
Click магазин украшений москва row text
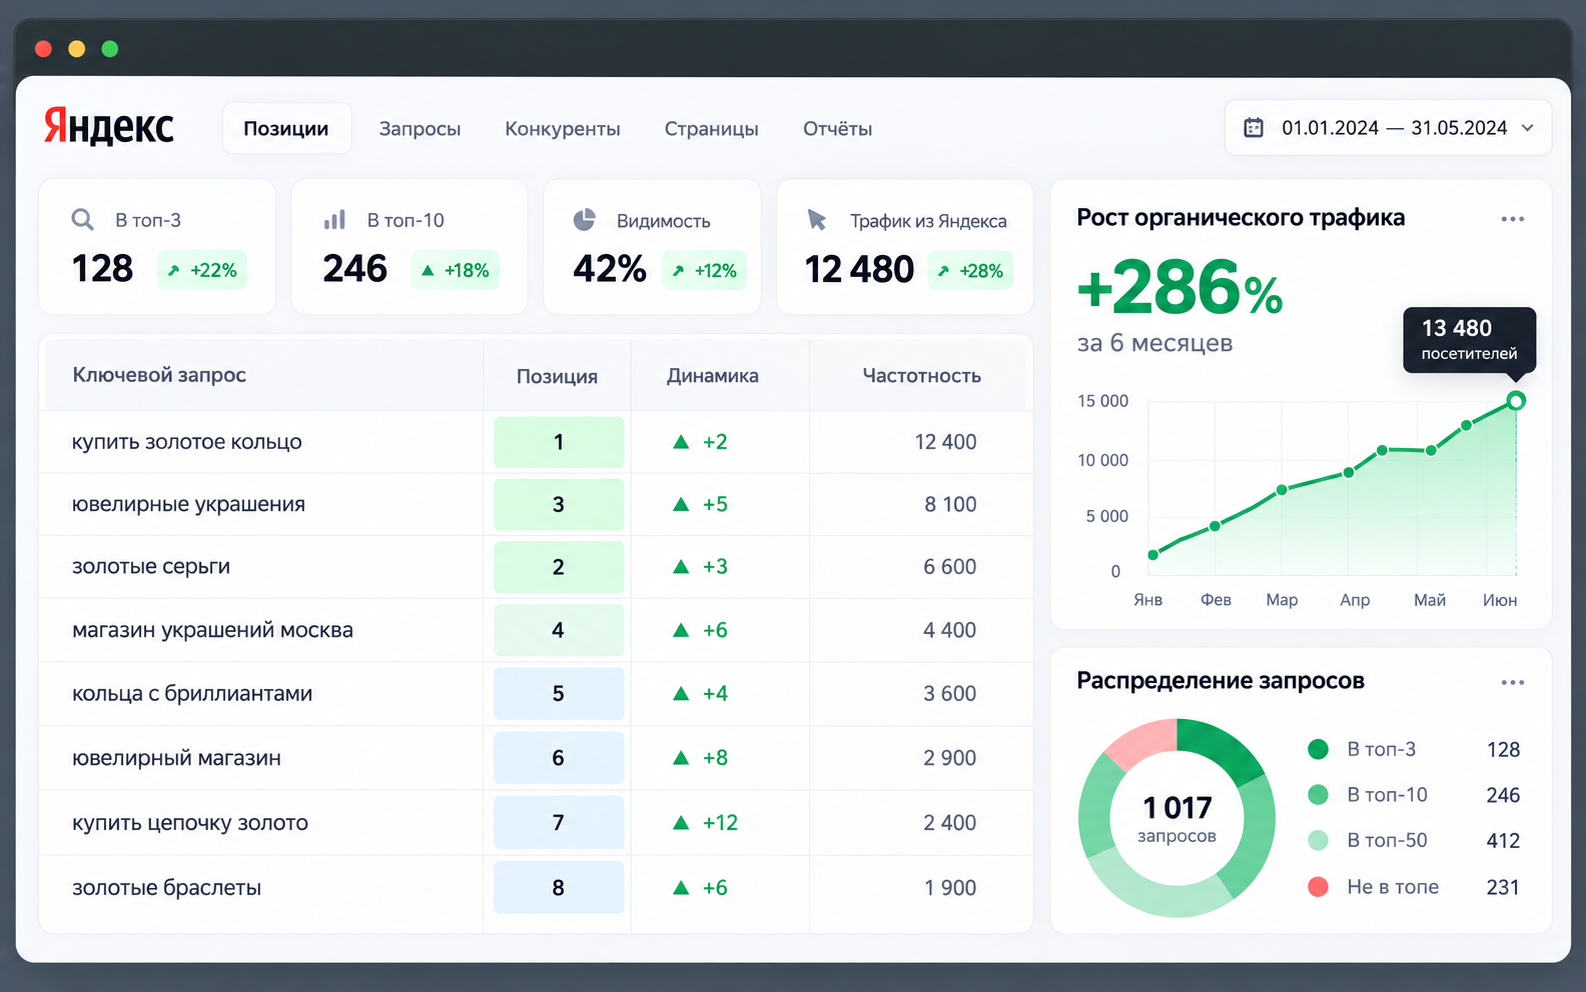(212, 630)
